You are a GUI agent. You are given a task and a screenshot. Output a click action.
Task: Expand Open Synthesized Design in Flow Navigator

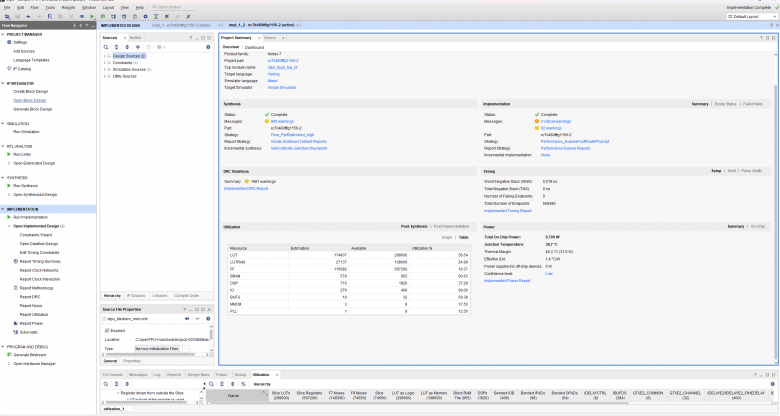coord(8,195)
